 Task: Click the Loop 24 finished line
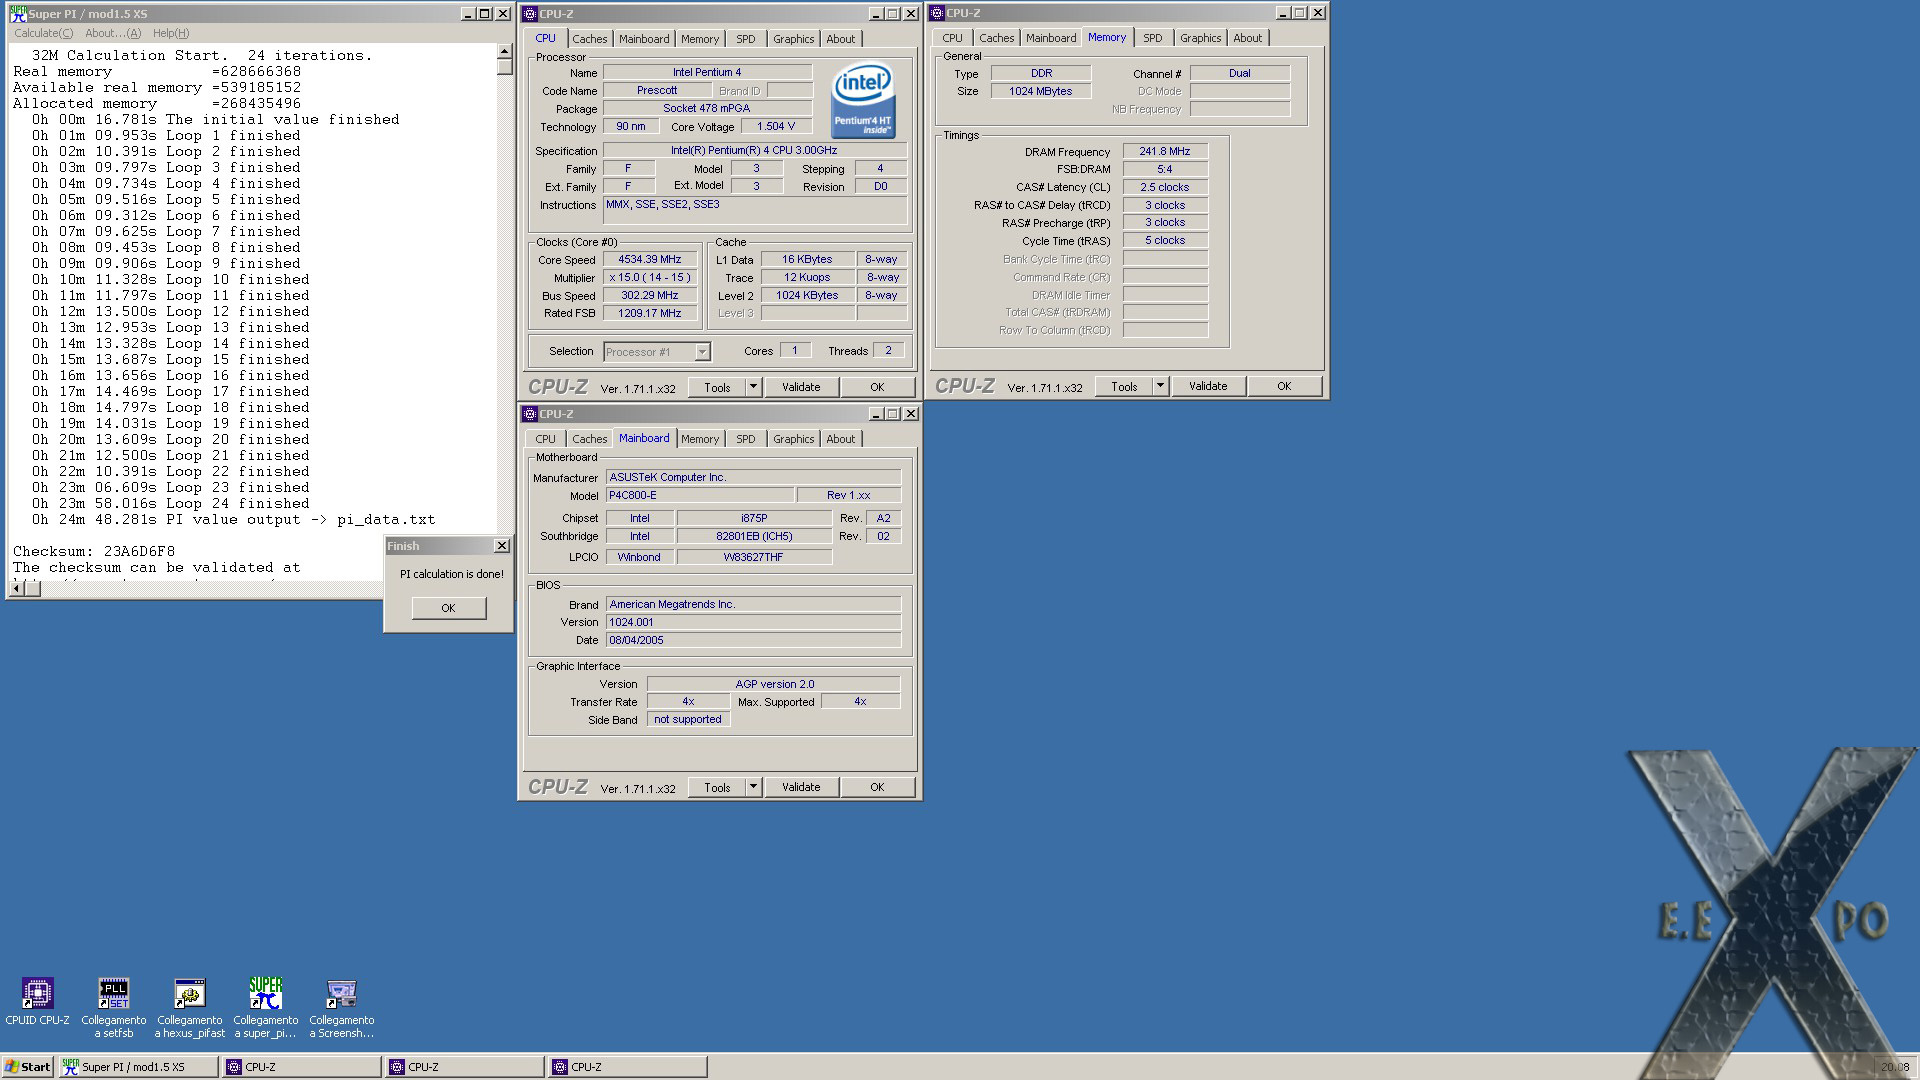171,504
